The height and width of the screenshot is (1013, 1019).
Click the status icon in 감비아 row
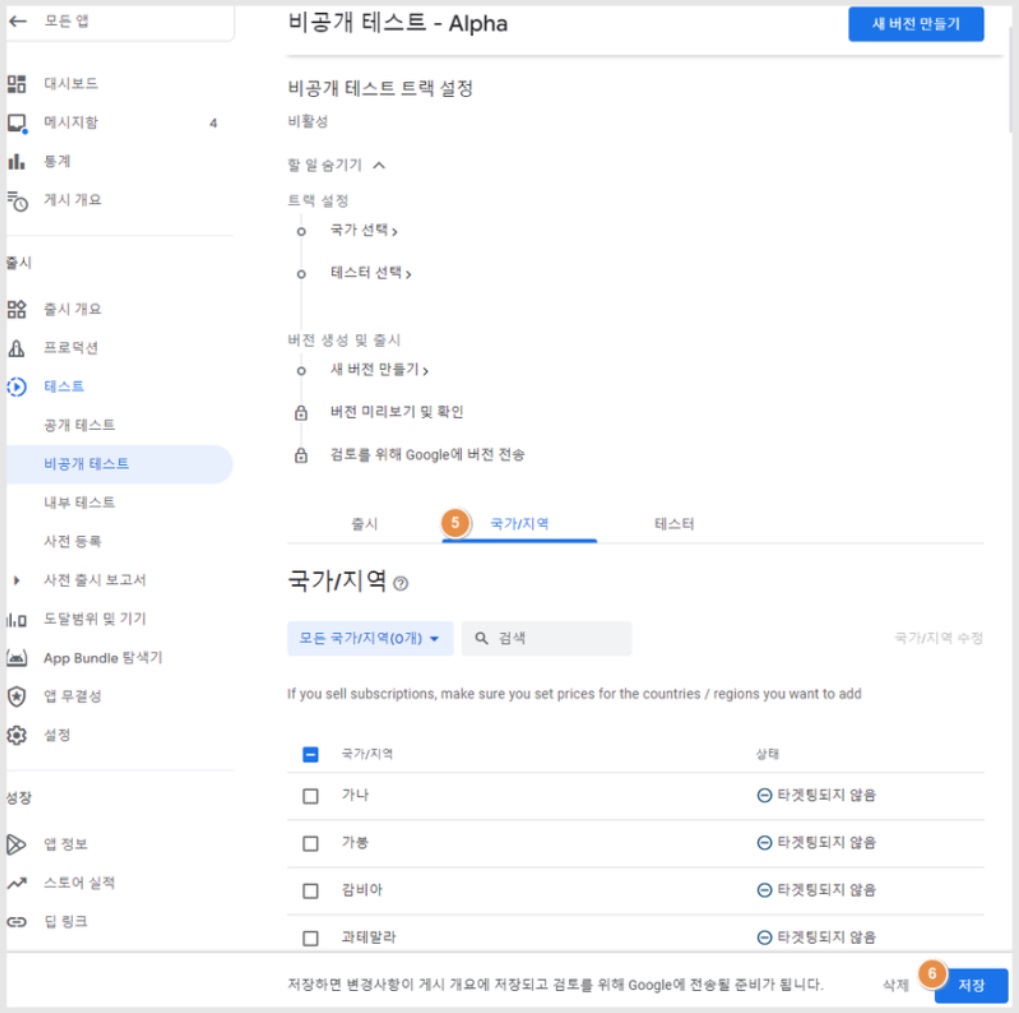(x=764, y=890)
